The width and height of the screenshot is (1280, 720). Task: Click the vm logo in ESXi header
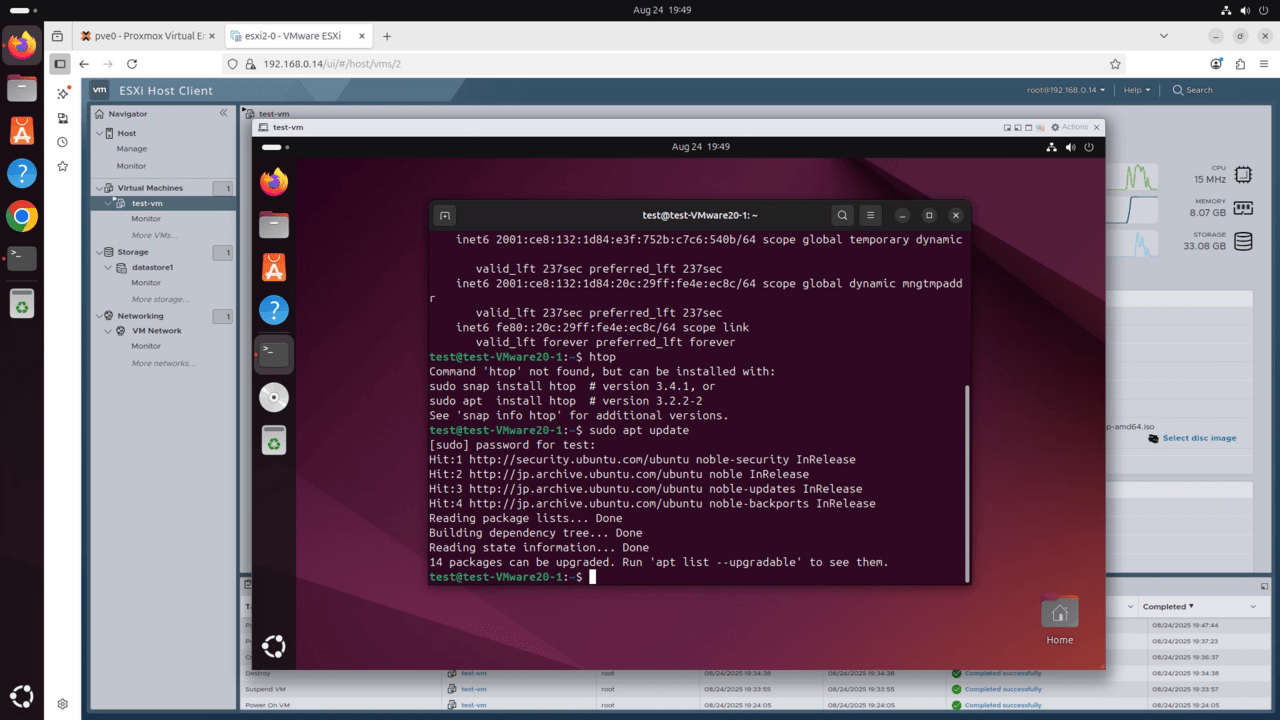(x=100, y=89)
